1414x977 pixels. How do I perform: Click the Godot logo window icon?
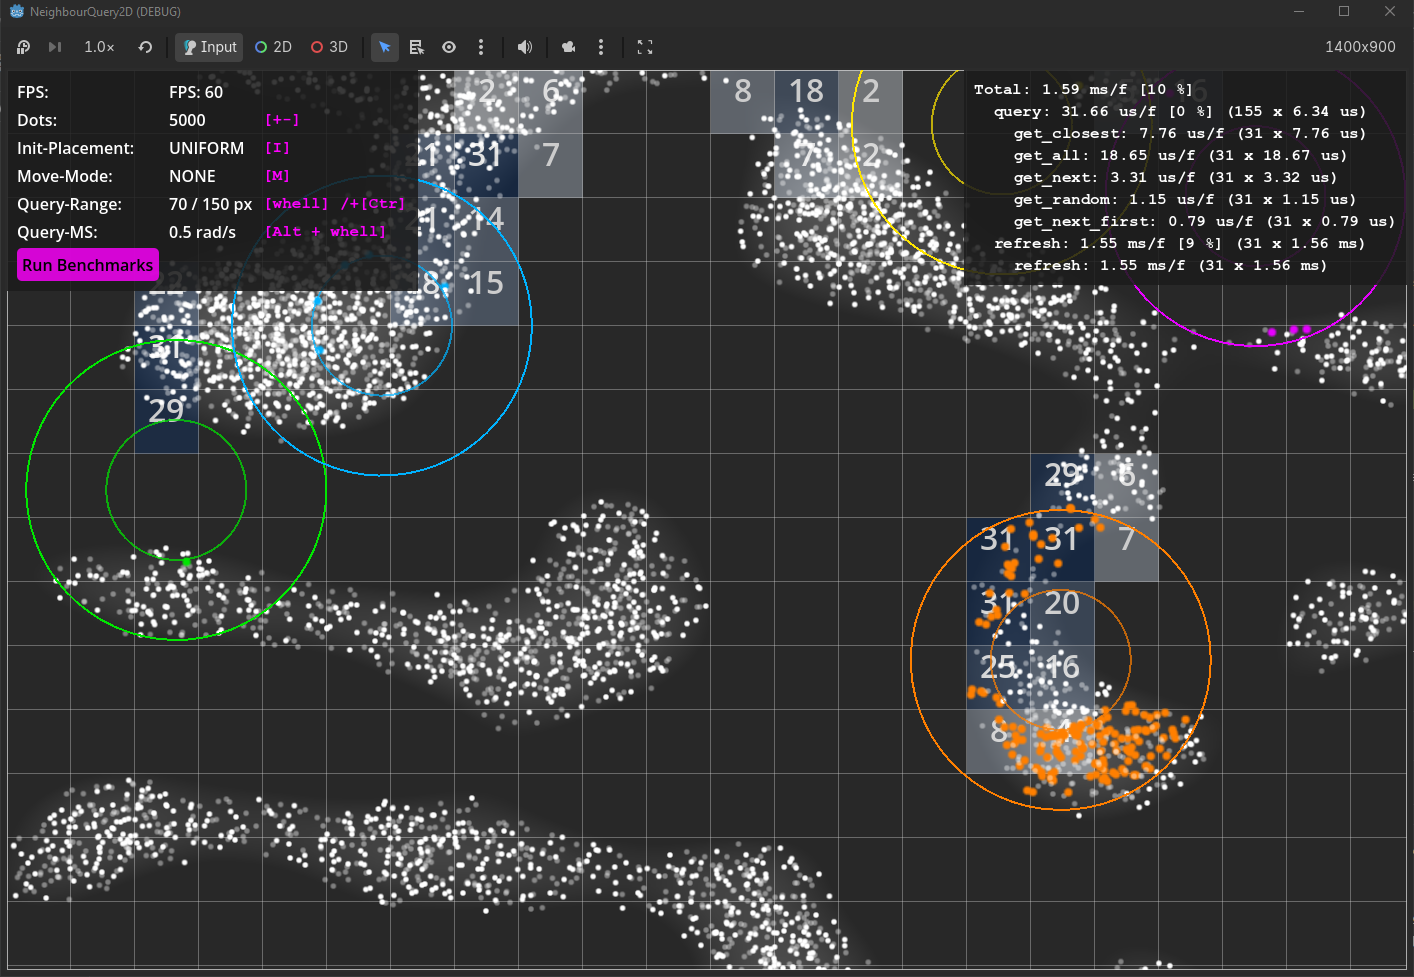pyautogui.click(x=16, y=12)
